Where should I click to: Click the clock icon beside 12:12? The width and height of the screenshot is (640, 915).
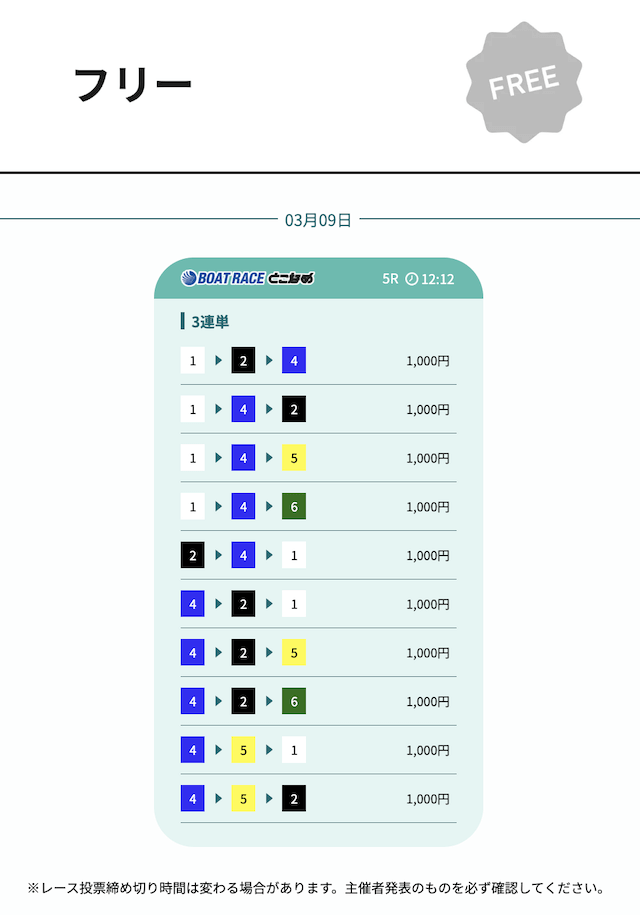click(x=411, y=279)
